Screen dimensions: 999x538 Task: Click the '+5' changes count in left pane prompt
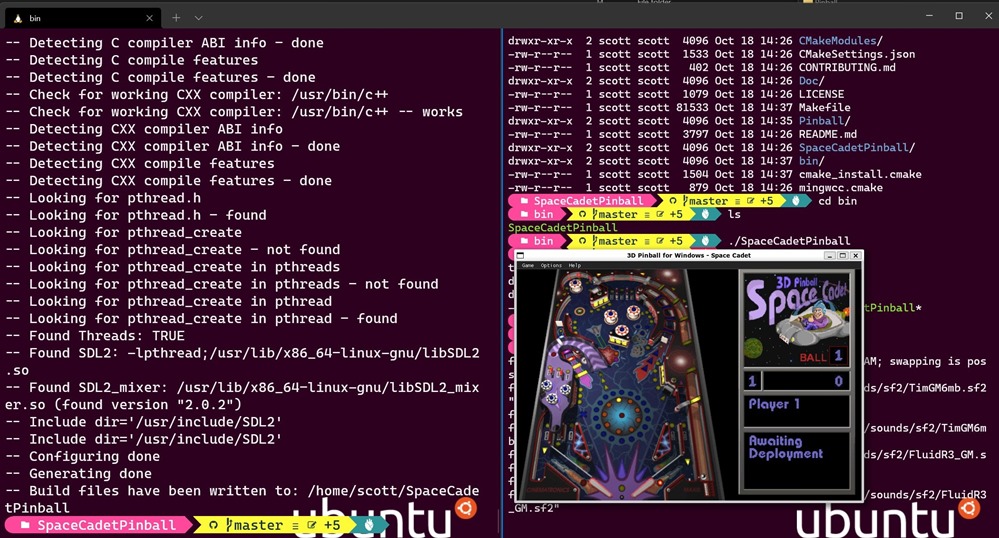[332, 525]
